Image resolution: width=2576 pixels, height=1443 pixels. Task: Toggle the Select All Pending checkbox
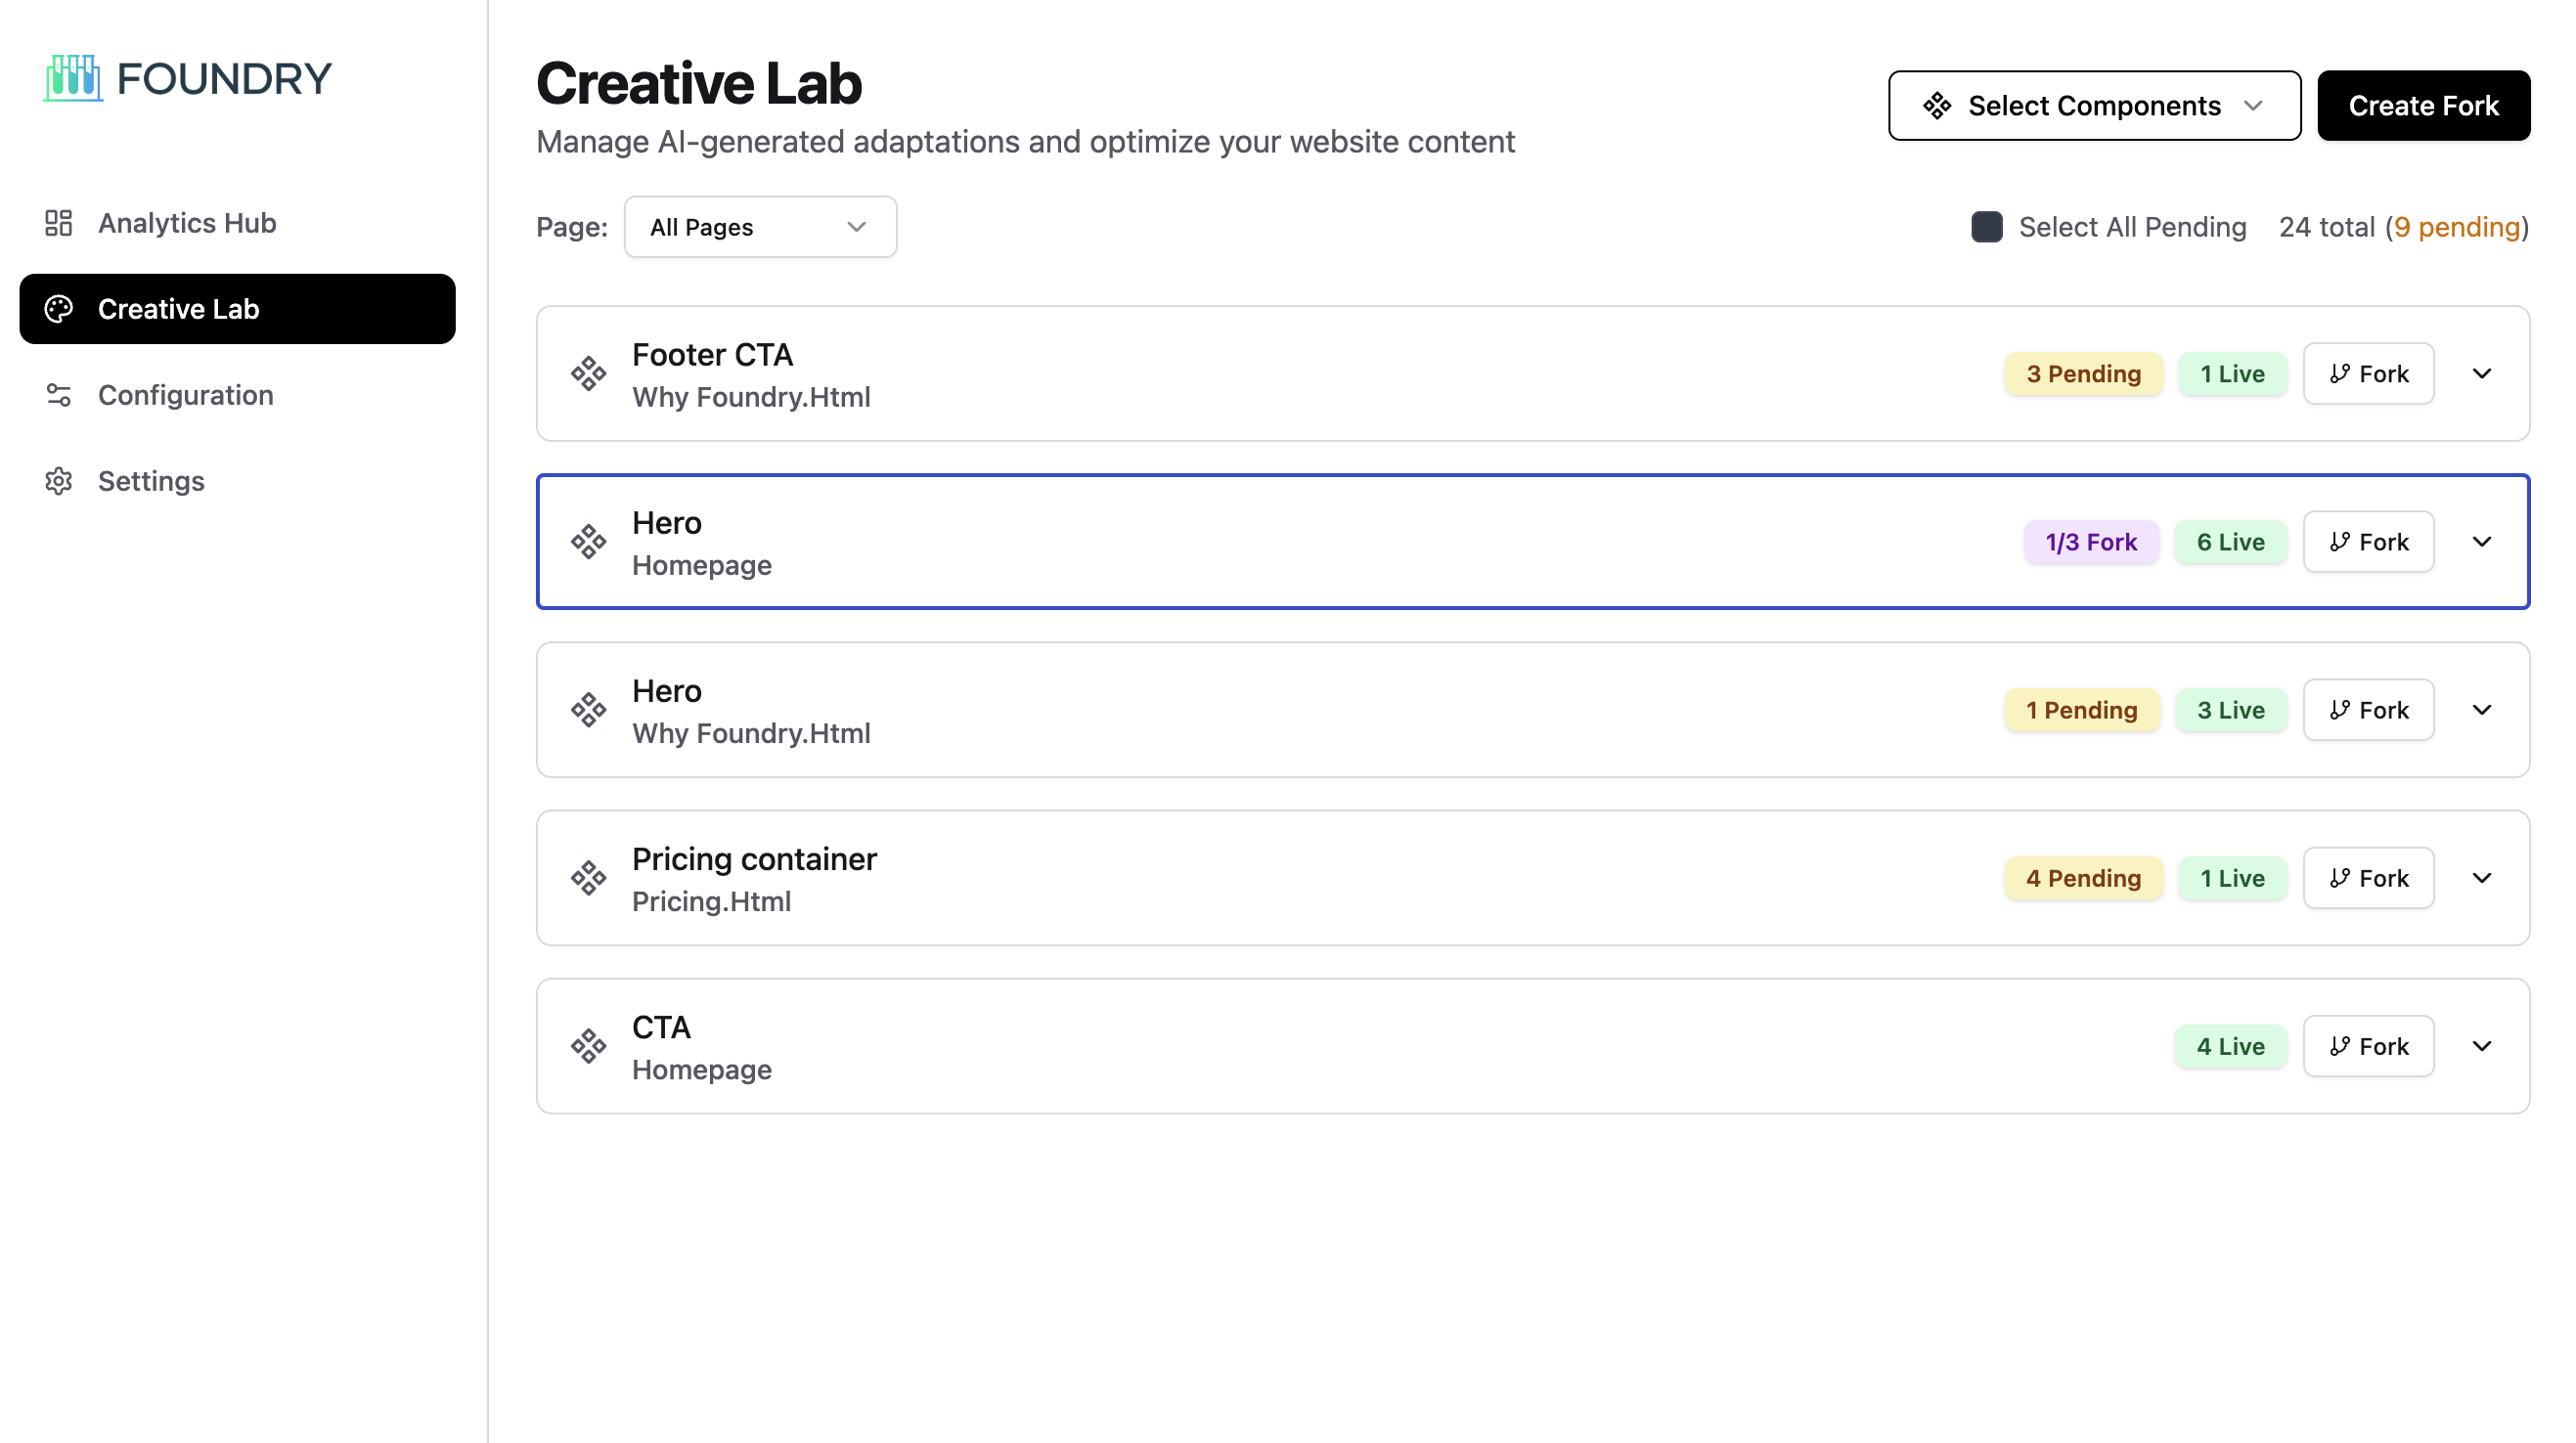coord(1986,227)
